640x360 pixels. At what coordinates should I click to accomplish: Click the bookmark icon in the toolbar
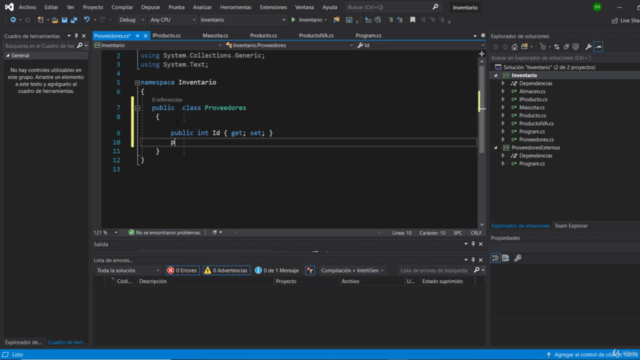pyautogui.click(x=413, y=20)
